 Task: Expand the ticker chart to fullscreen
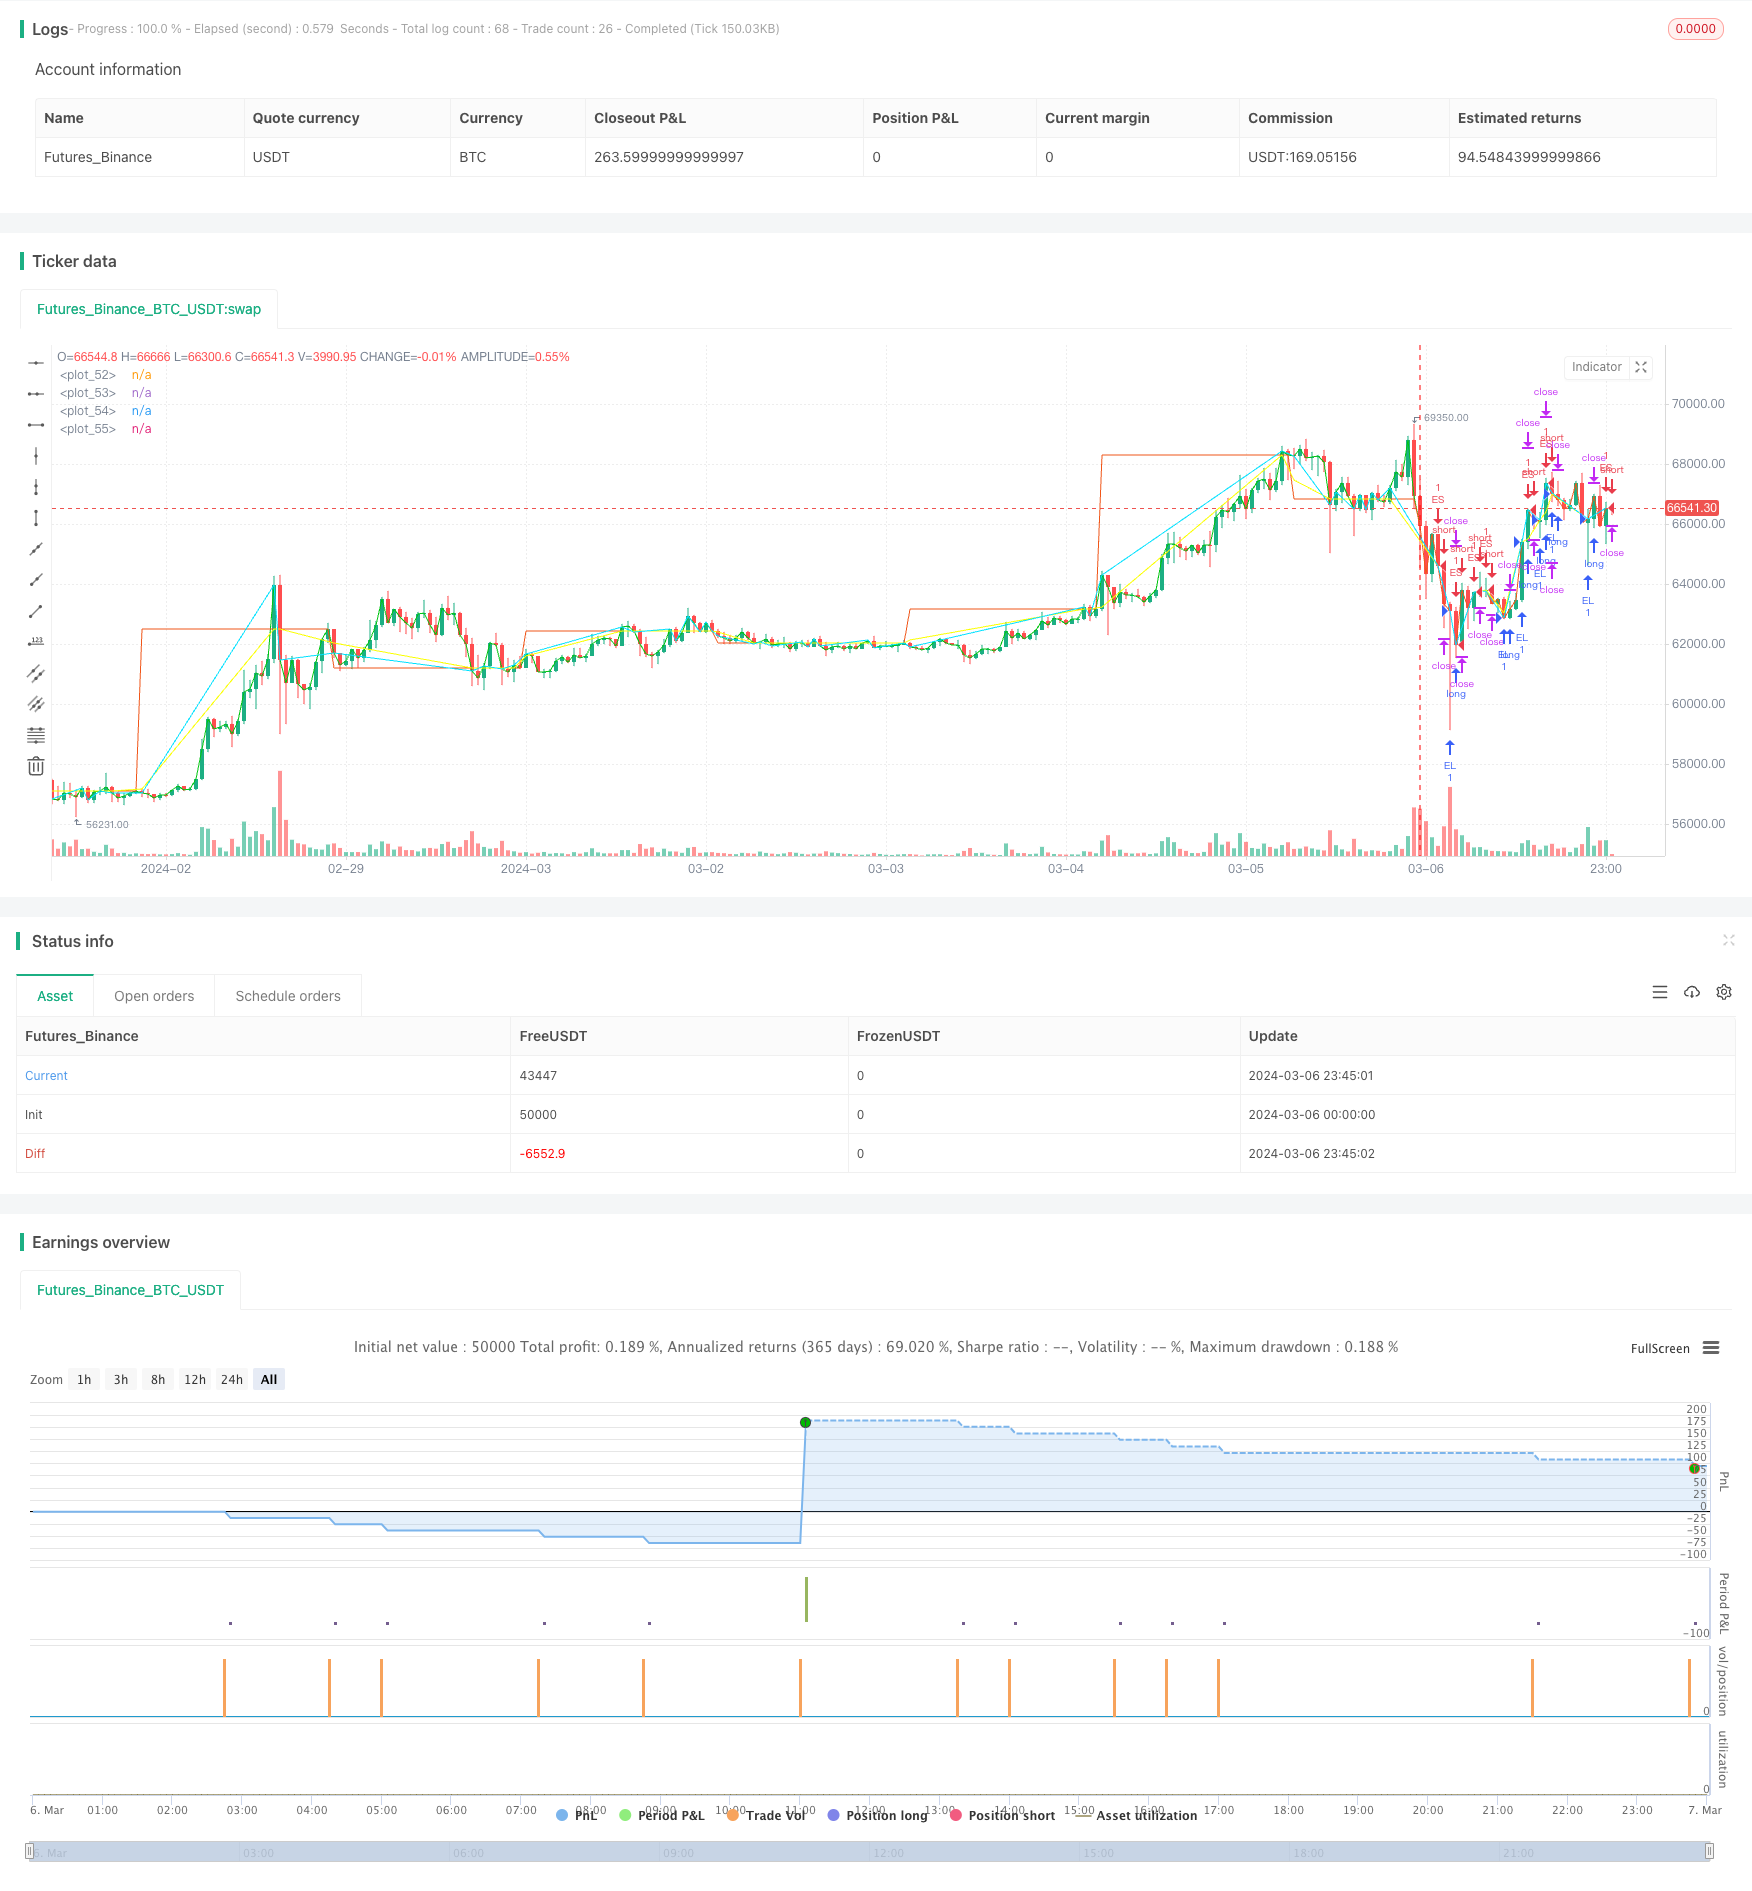(1641, 367)
